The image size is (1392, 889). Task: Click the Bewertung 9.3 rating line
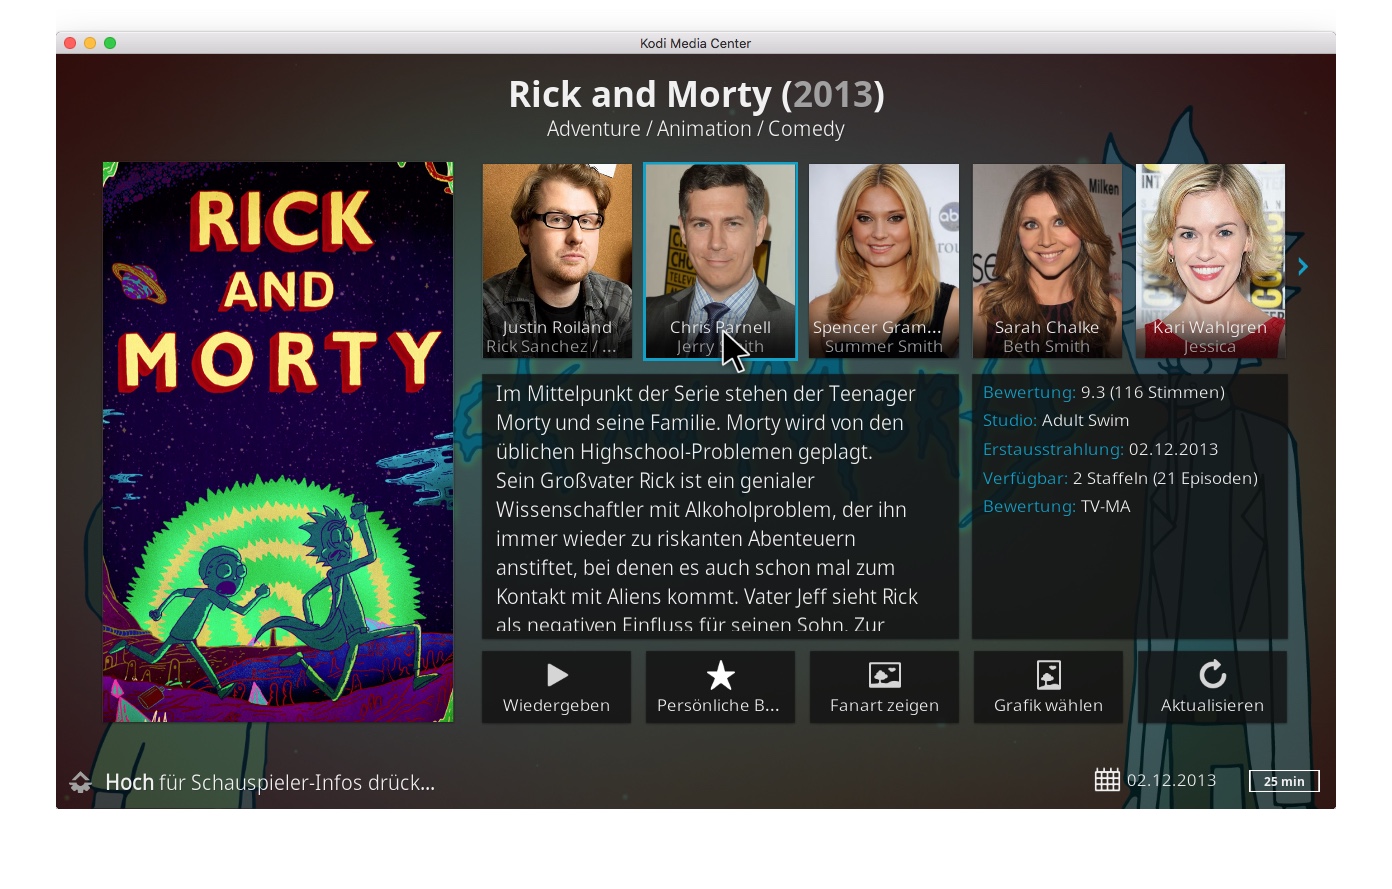point(1104,392)
